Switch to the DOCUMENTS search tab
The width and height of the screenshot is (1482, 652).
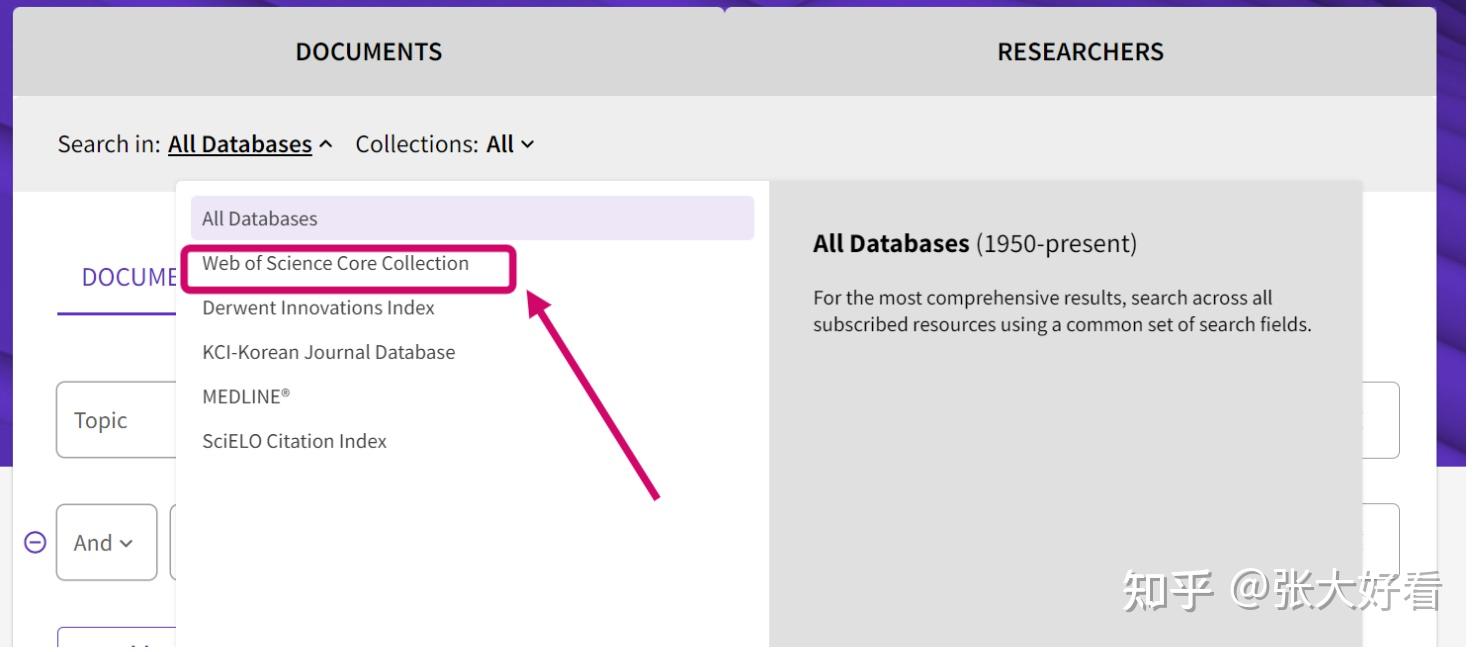coord(369,52)
